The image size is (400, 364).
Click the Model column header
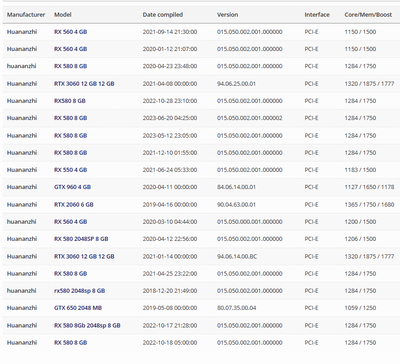[x=63, y=15]
